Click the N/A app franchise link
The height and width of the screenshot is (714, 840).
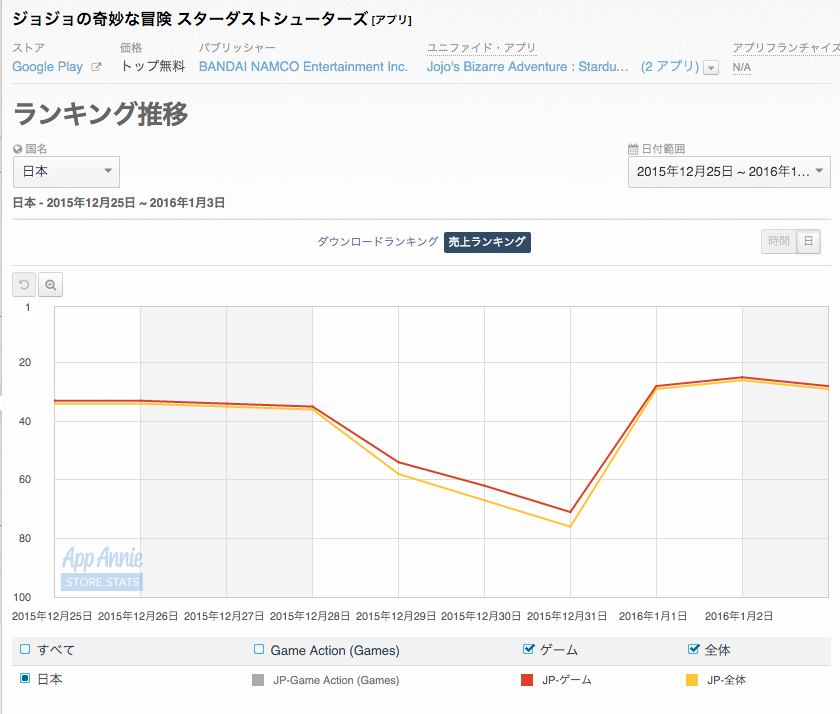(x=741, y=67)
